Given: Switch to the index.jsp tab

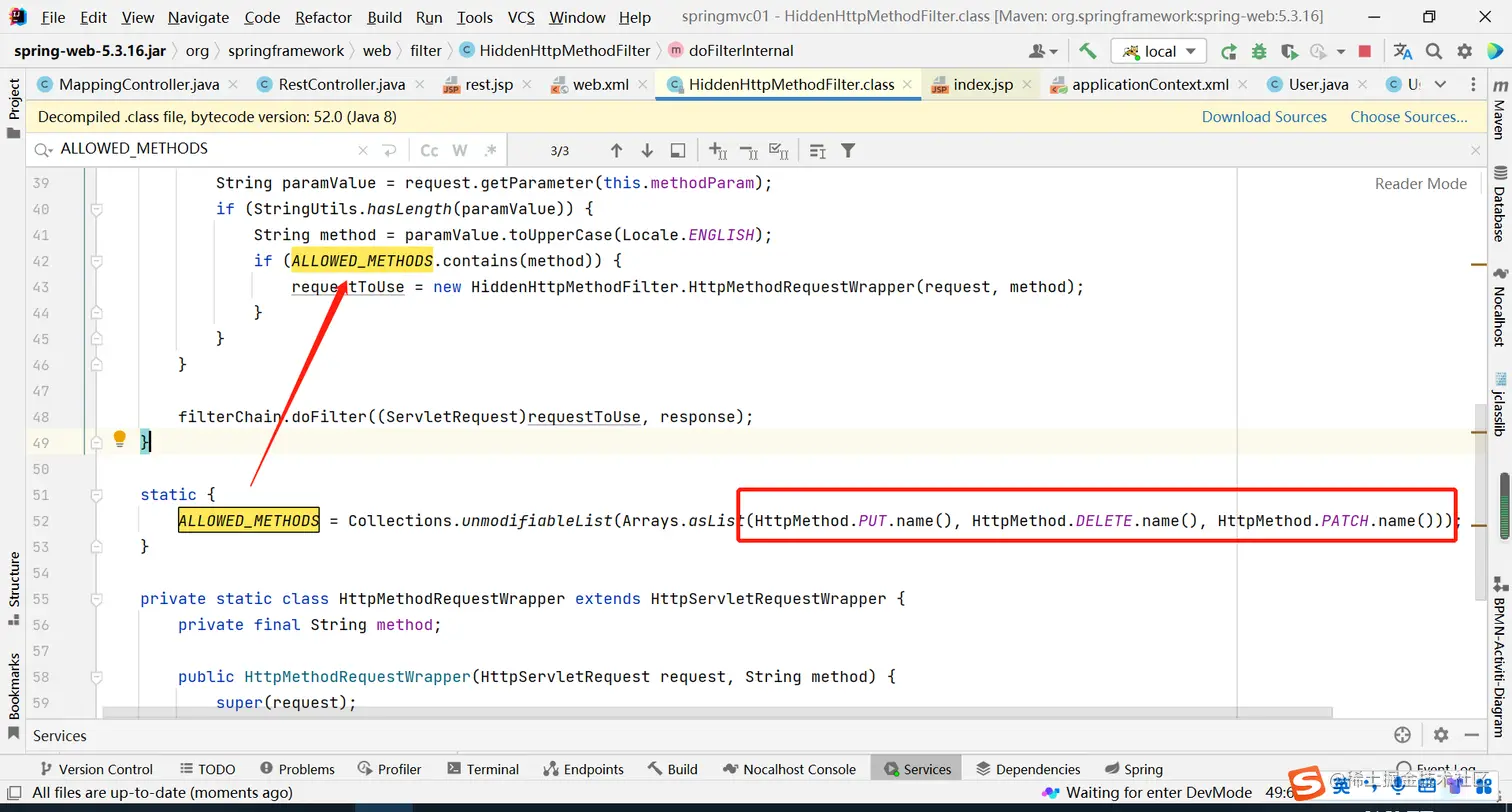Looking at the screenshot, I should 982,85.
